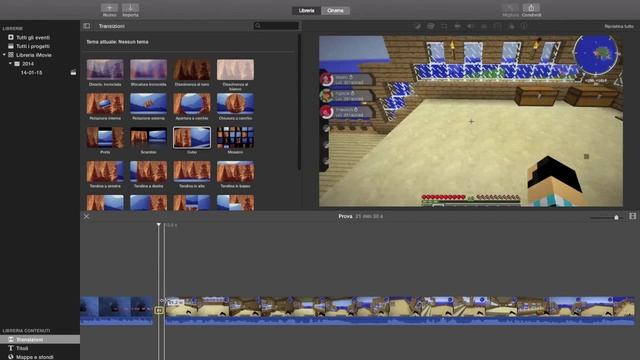Select the speed adjustment icon
This screenshot has height=360, width=640.
(498, 26)
